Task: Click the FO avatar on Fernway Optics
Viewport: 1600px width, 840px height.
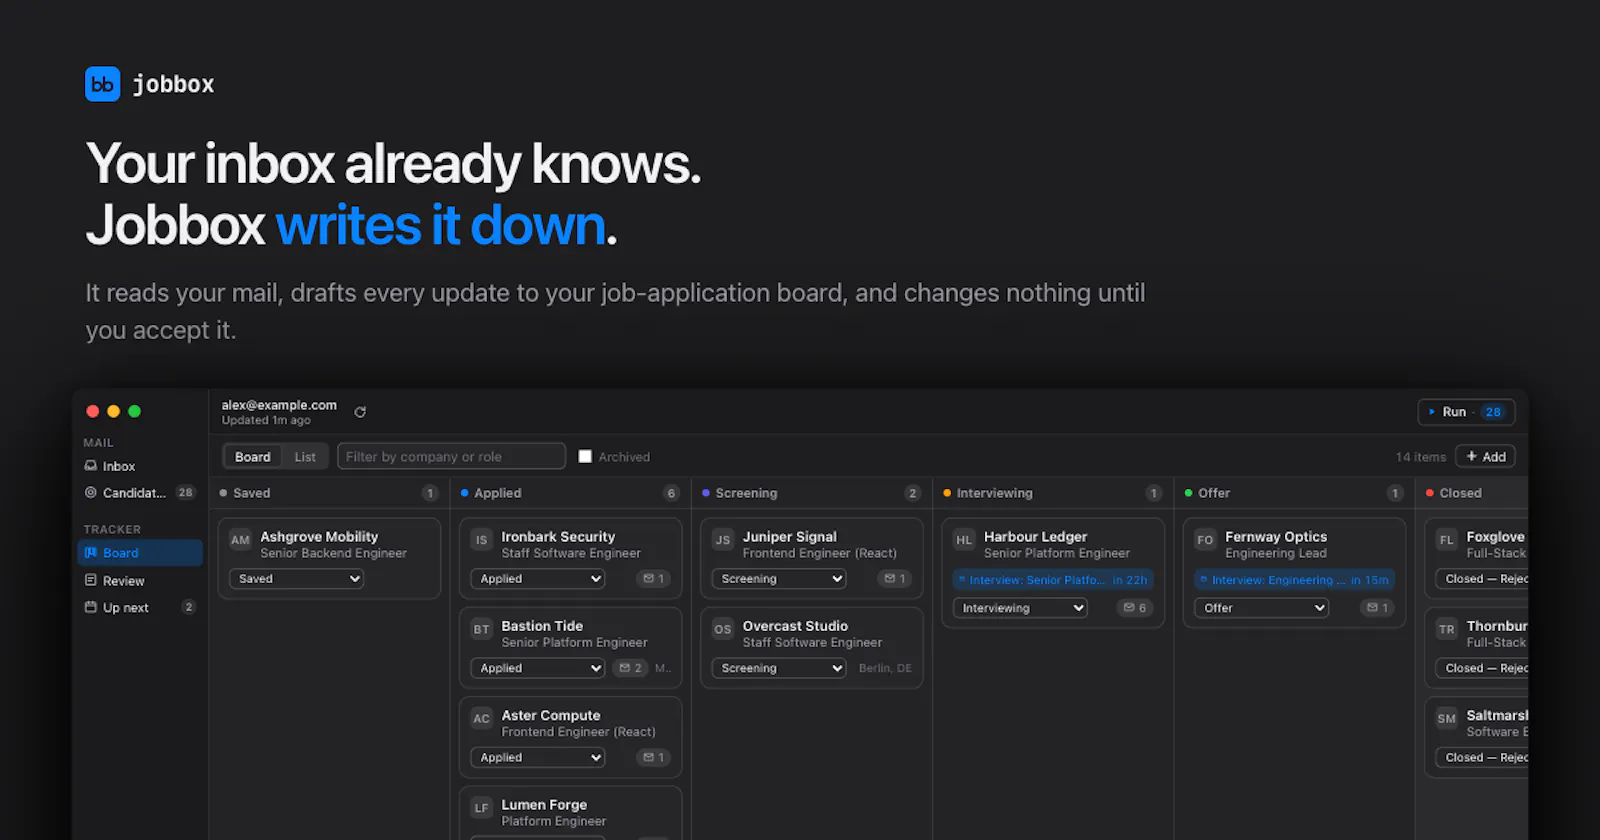Action: 1205,540
